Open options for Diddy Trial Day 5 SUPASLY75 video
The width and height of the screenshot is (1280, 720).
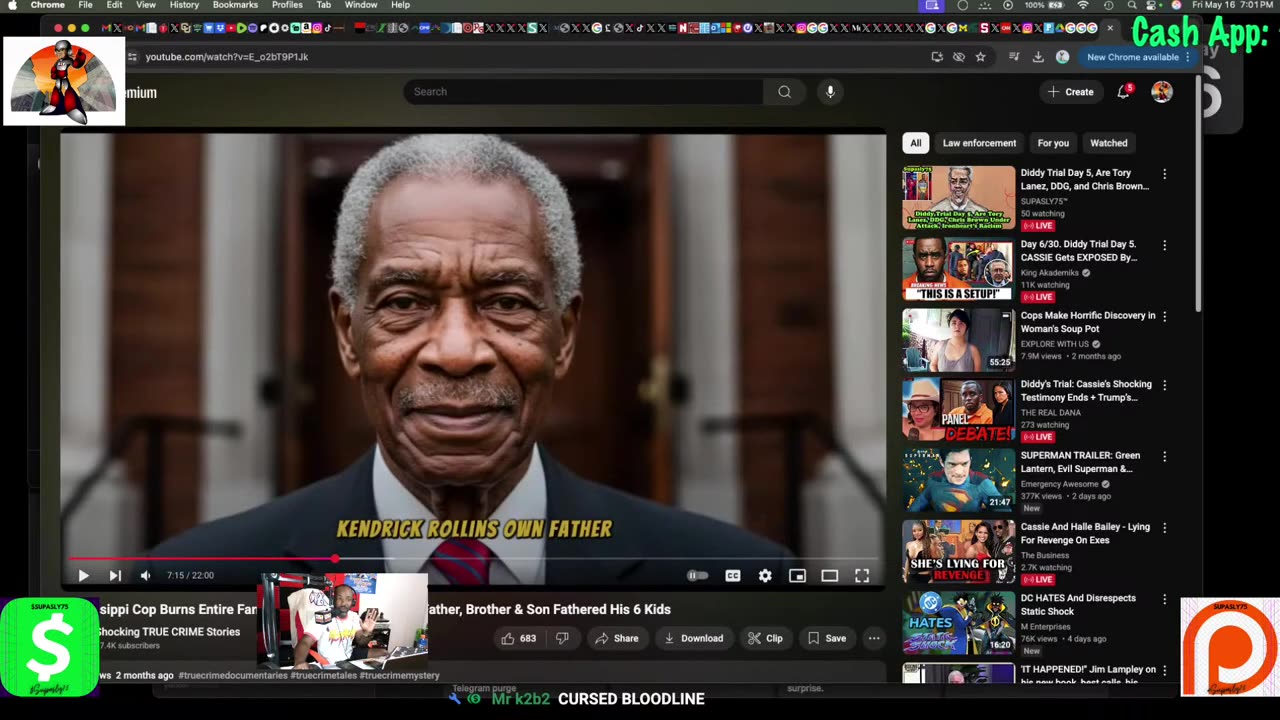click(1164, 174)
